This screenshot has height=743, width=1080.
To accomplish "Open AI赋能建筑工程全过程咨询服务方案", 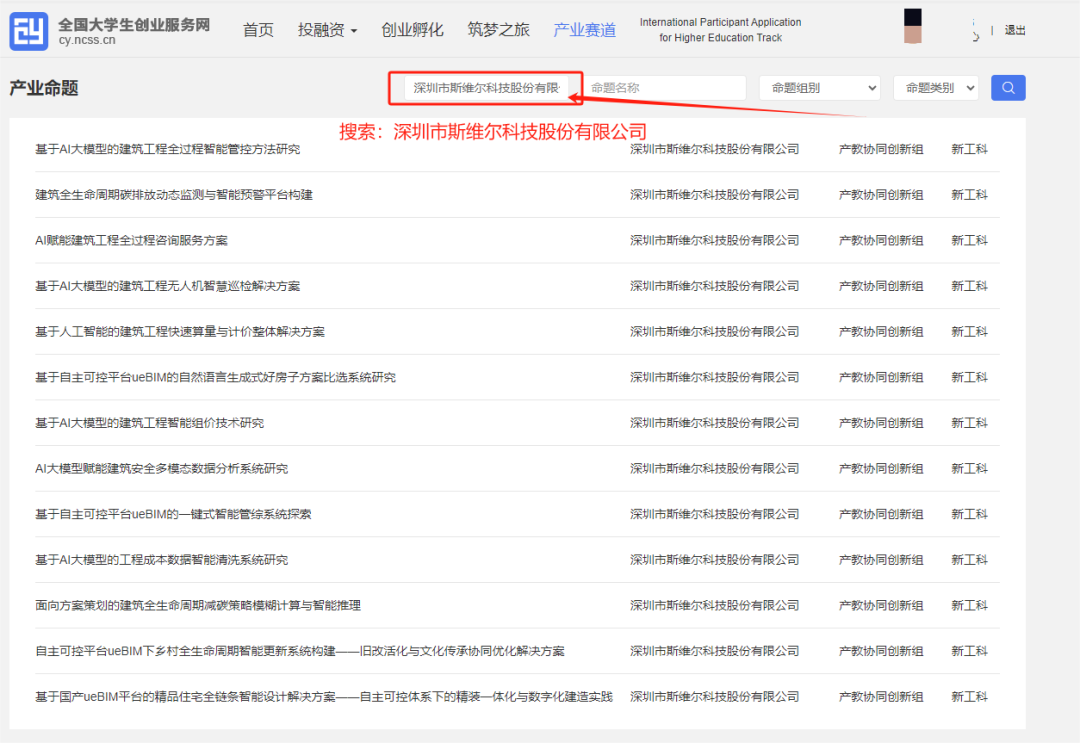I will point(131,240).
